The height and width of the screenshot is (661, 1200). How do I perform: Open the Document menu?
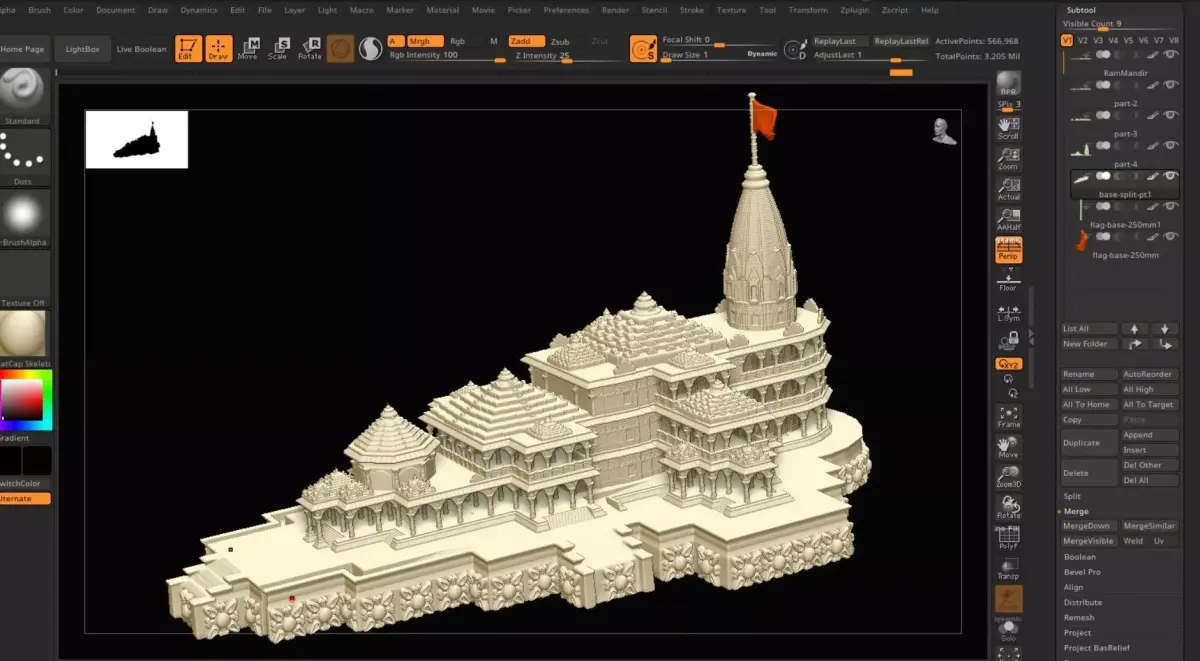116,10
